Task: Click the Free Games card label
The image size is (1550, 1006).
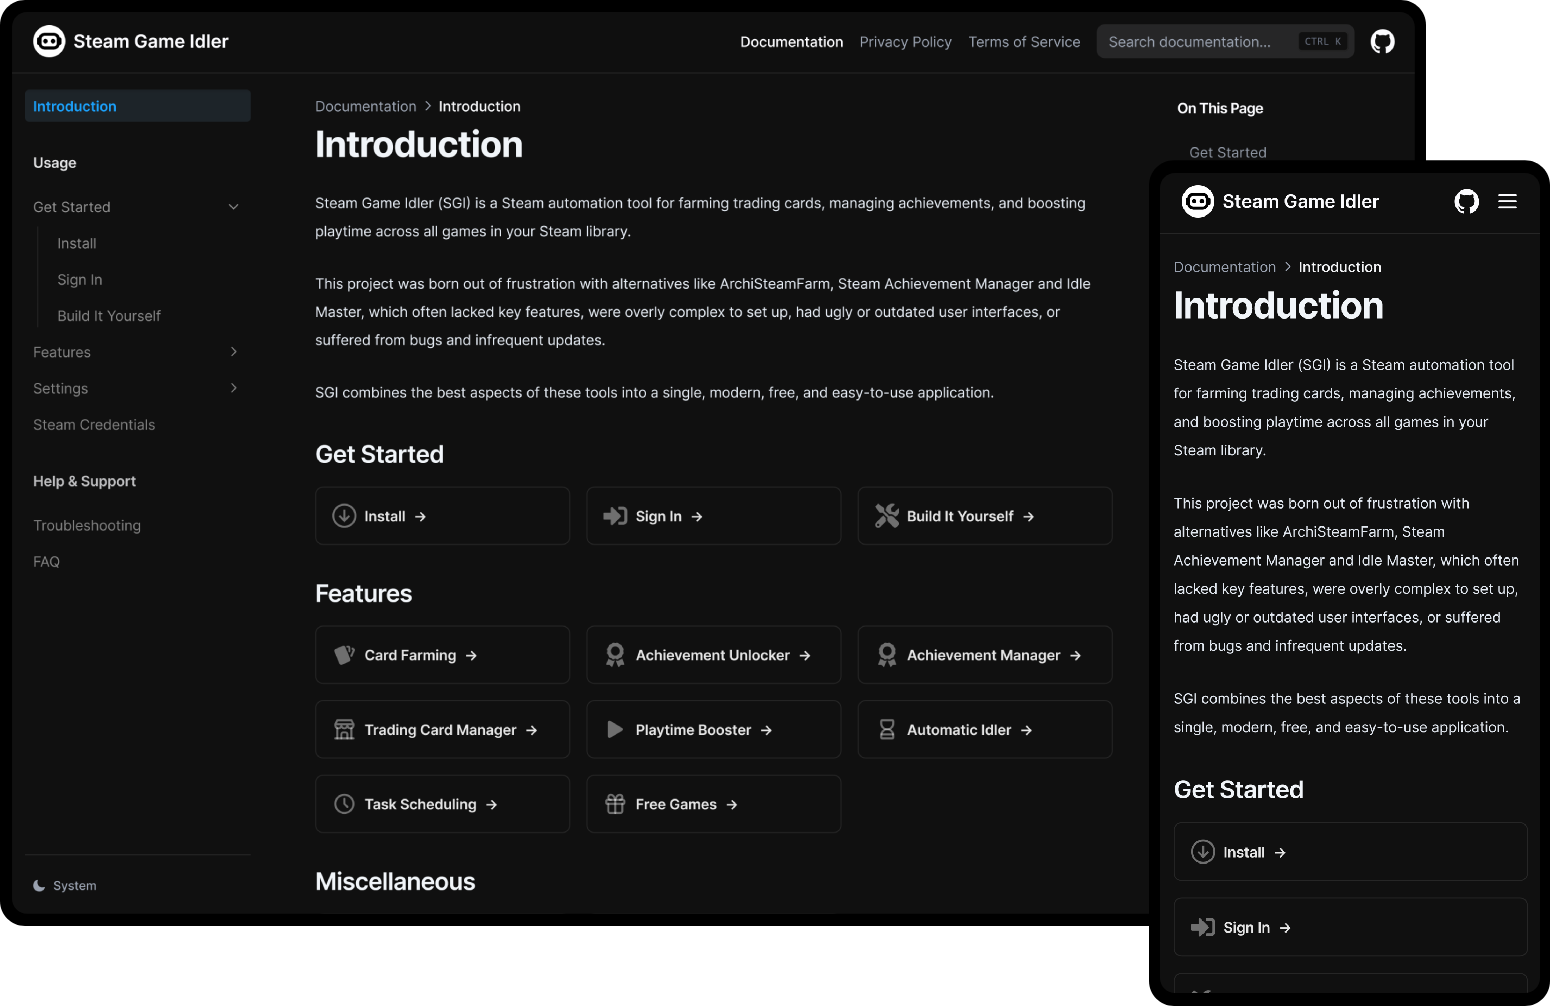Action: [676, 805]
